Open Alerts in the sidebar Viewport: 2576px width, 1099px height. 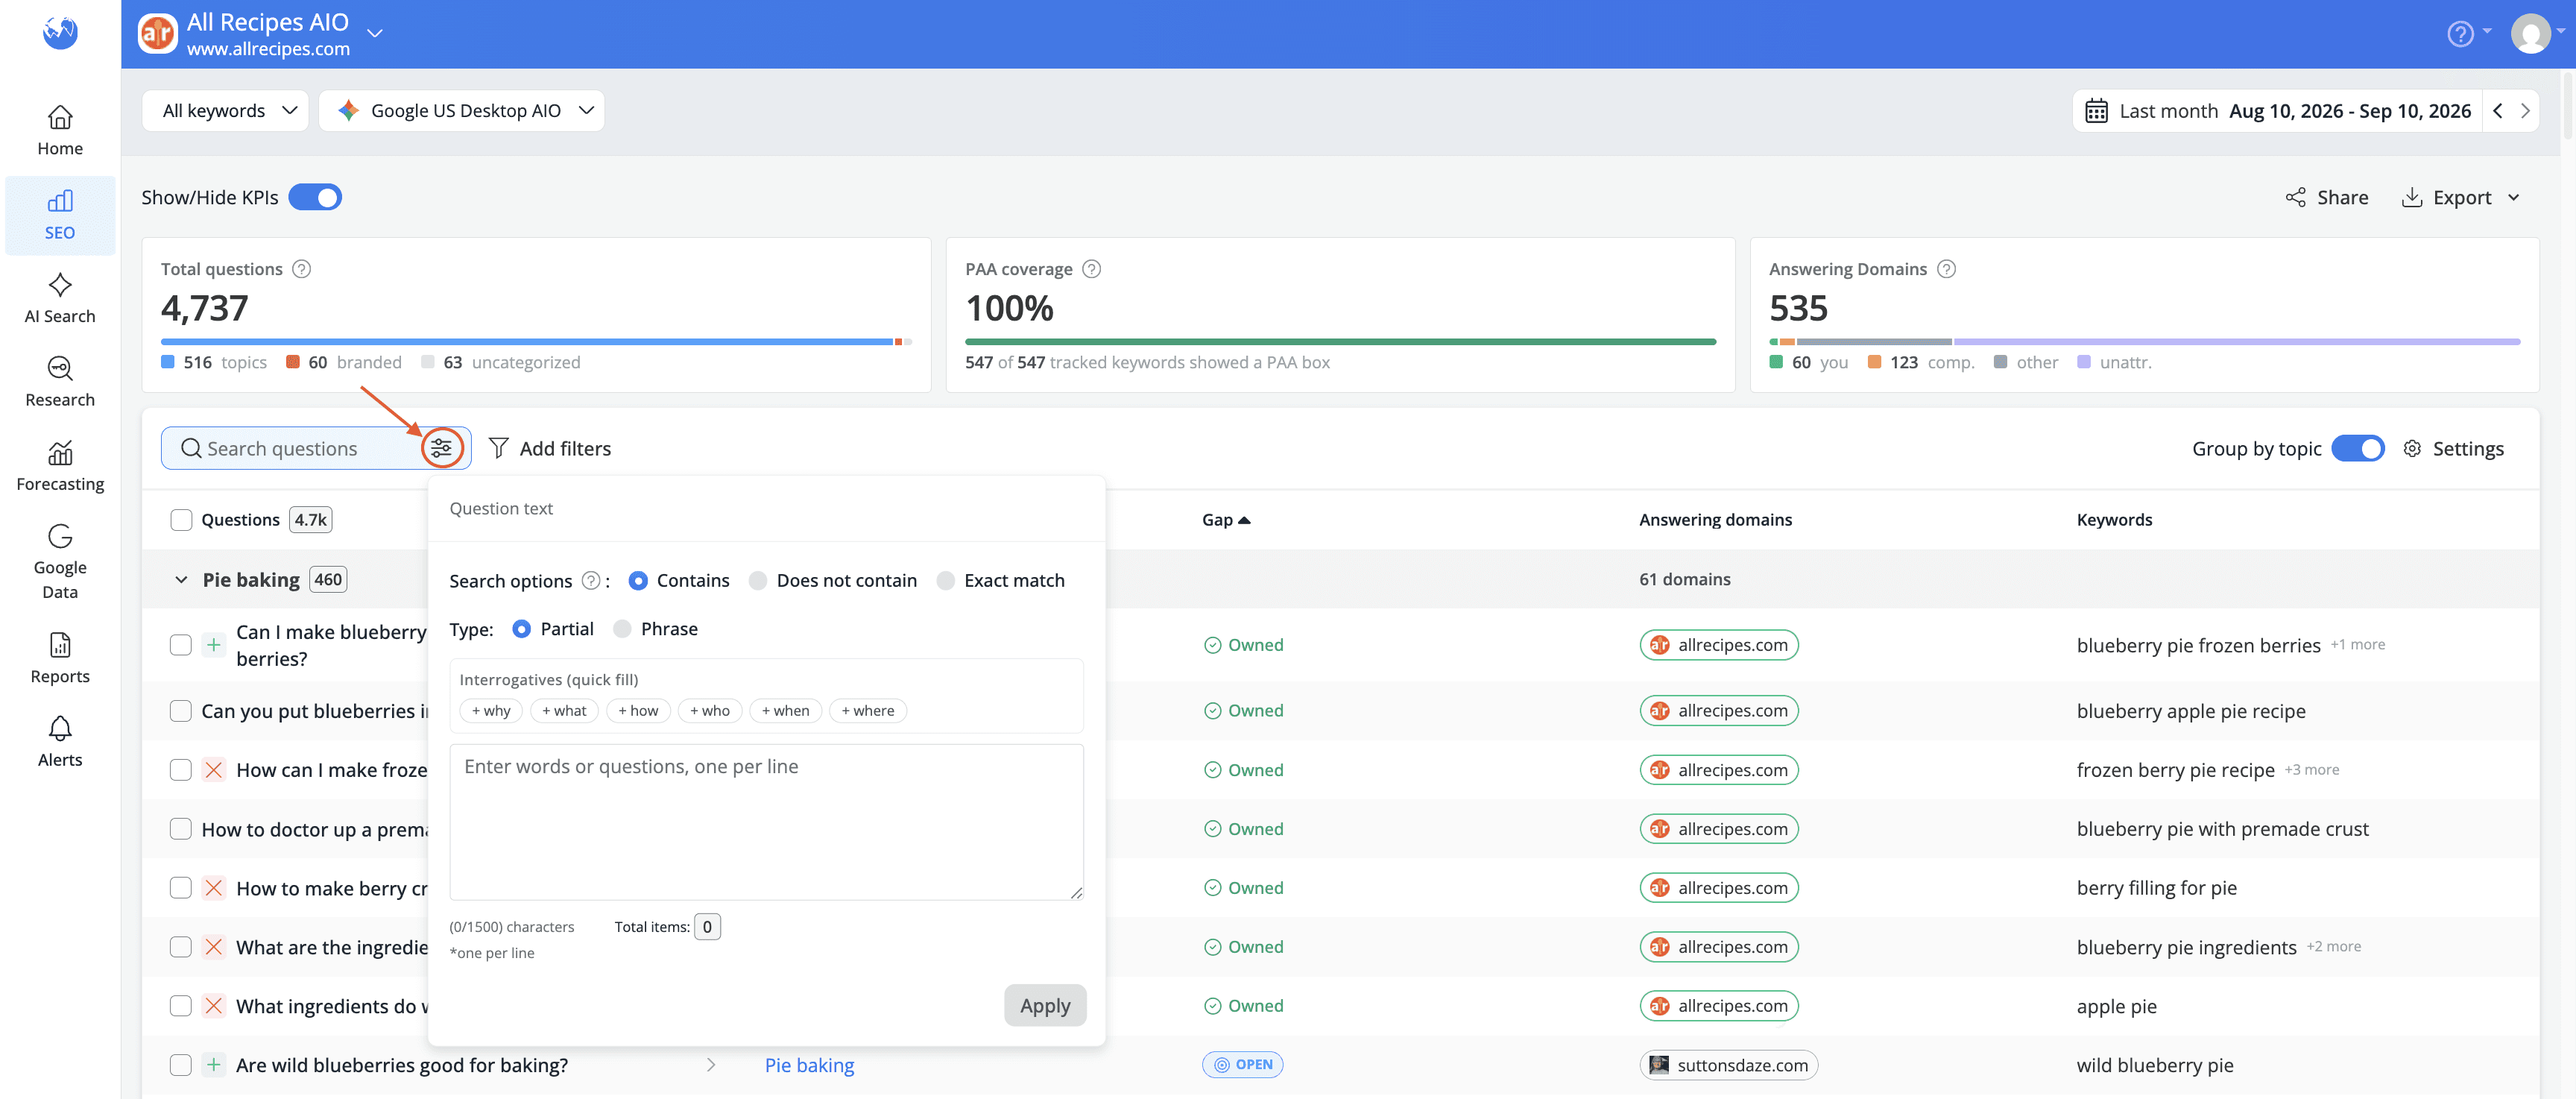[60, 742]
